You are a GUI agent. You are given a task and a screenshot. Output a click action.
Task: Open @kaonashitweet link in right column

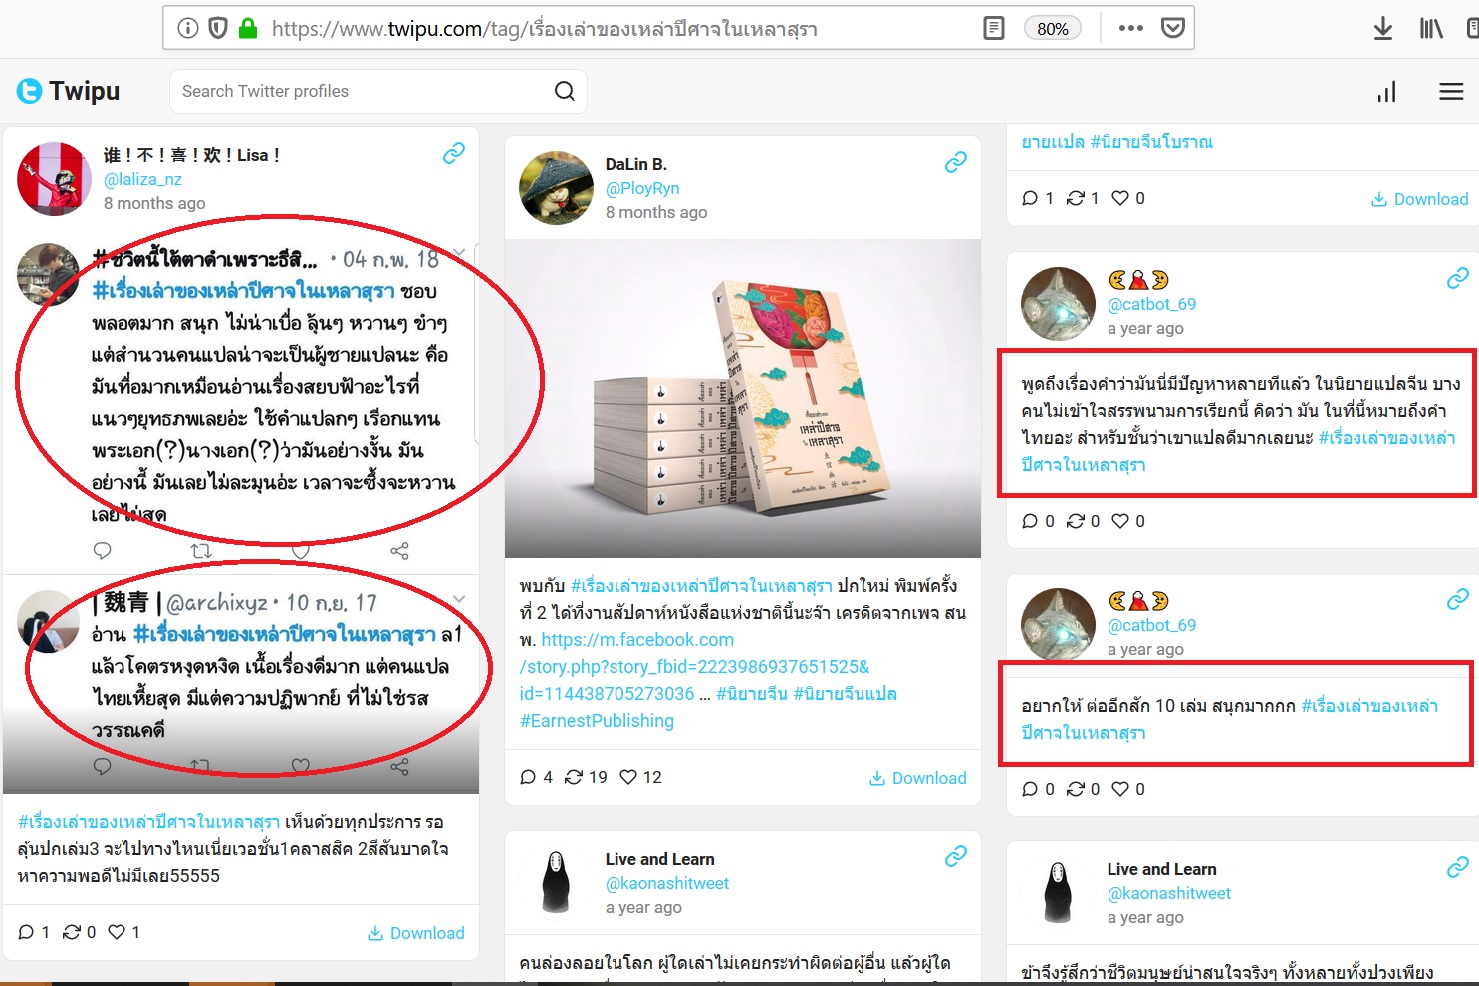(1169, 893)
